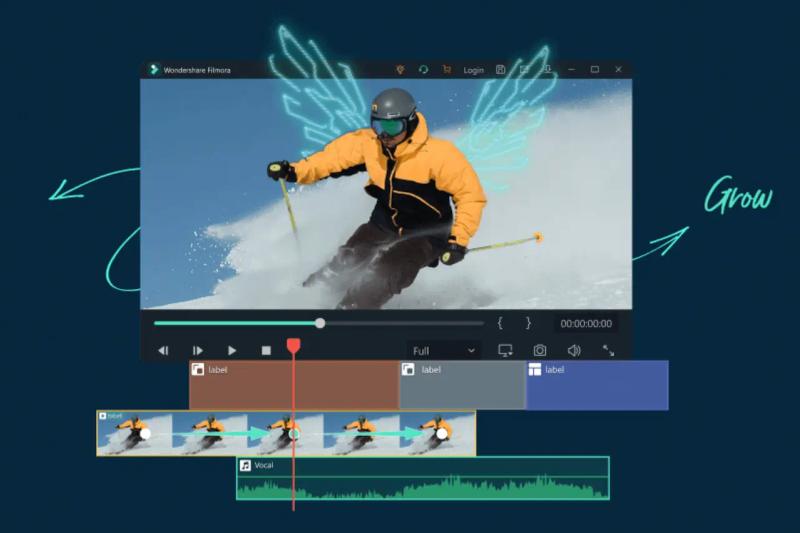The width and height of the screenshot is (800, 533).
Task: Click the music note icon on the Vocal track
Action: point(245,465)
